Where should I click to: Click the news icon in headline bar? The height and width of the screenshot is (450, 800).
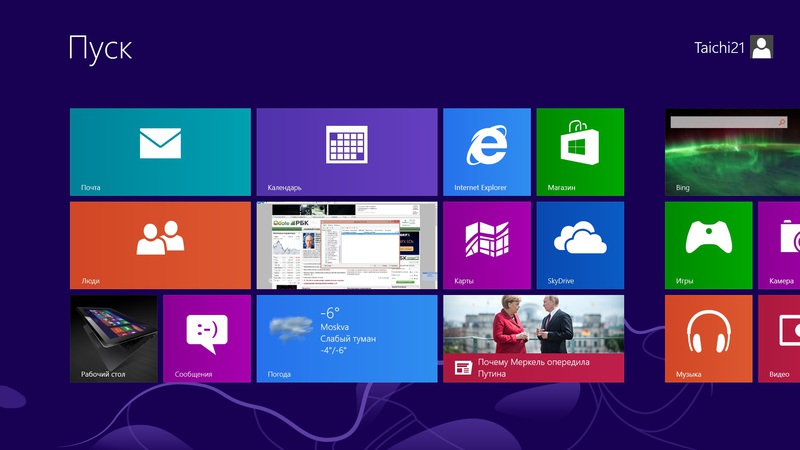[x=463, y=367]
